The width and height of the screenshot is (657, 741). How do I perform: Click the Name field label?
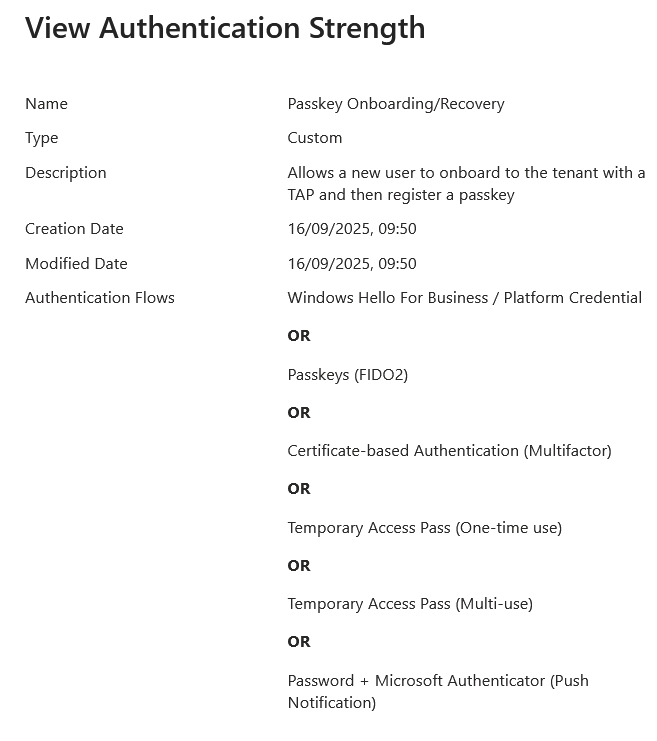pyautogui.click(x=46, y=104)
